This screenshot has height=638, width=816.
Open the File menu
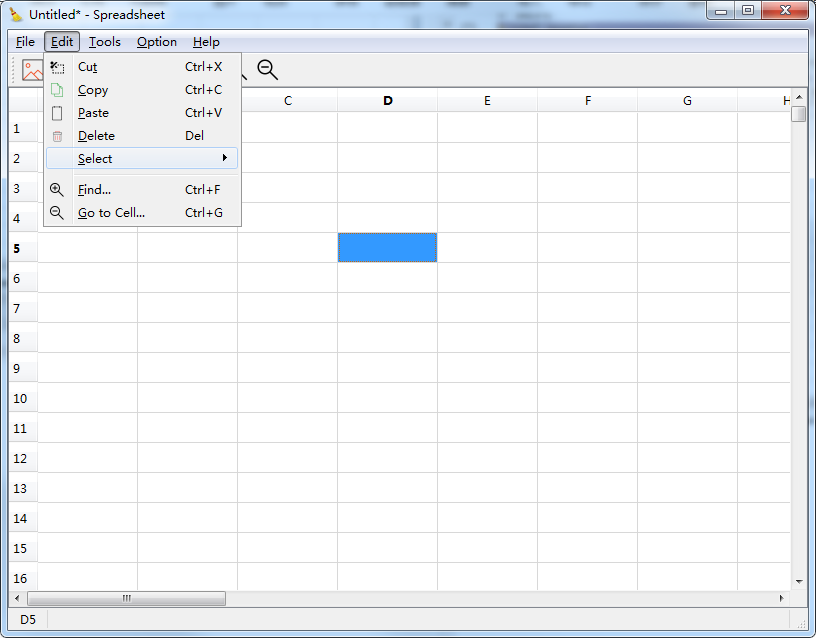(x=25, y=42)
